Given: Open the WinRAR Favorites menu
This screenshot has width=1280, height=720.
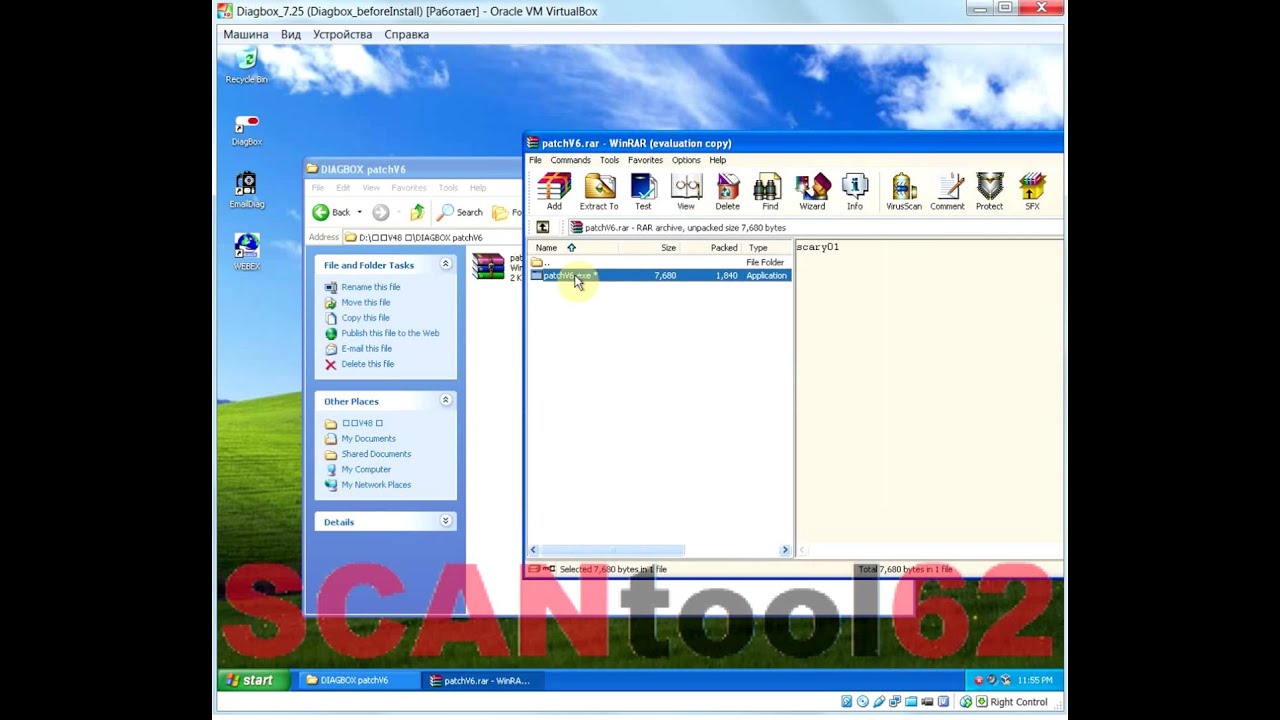Looking at the screenshot, I should (x=645, y=160).
